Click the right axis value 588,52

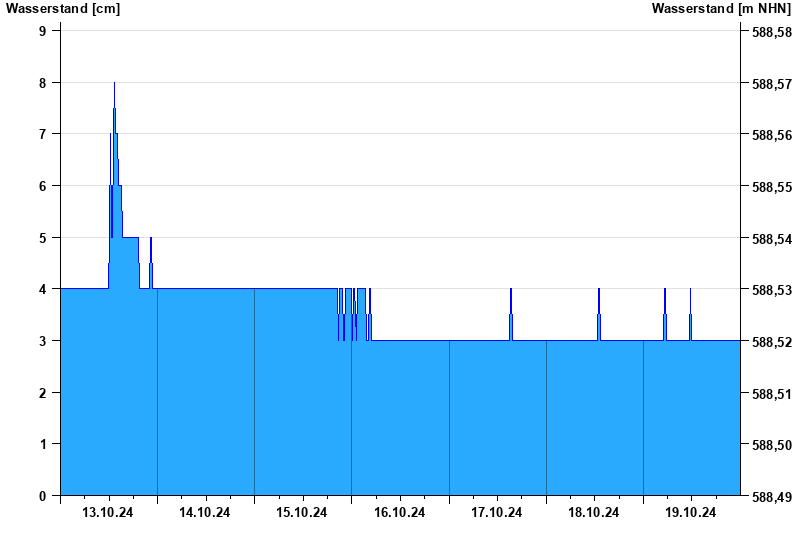[x=772, y=342]
